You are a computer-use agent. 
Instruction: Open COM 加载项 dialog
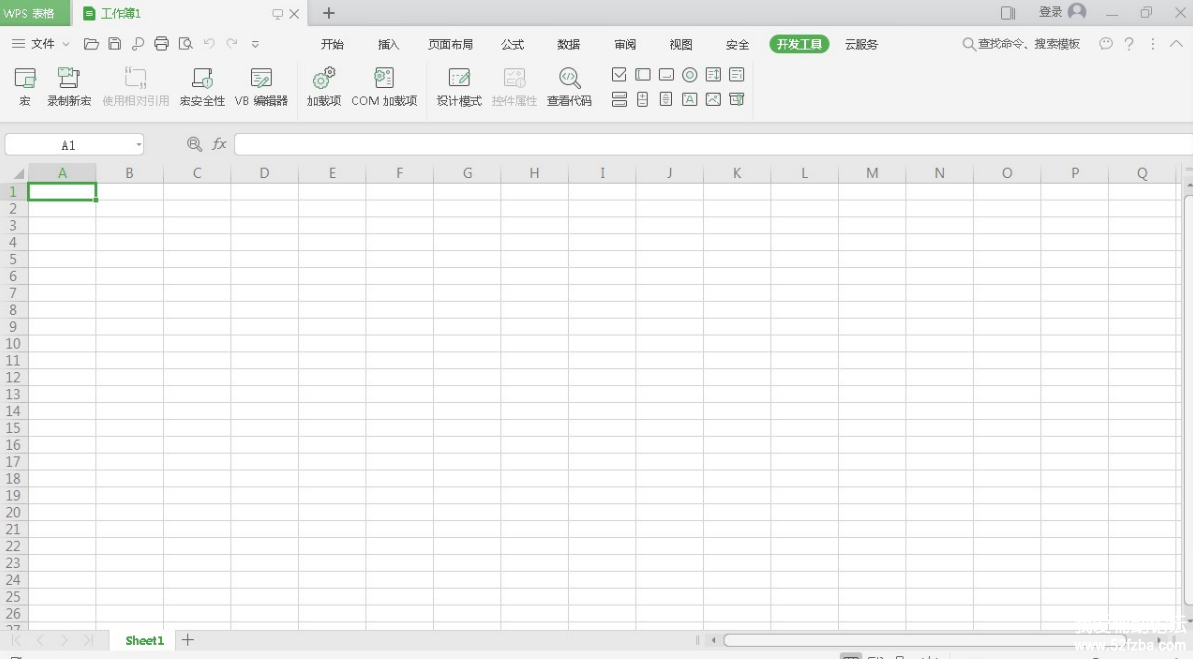click(384, 87)
